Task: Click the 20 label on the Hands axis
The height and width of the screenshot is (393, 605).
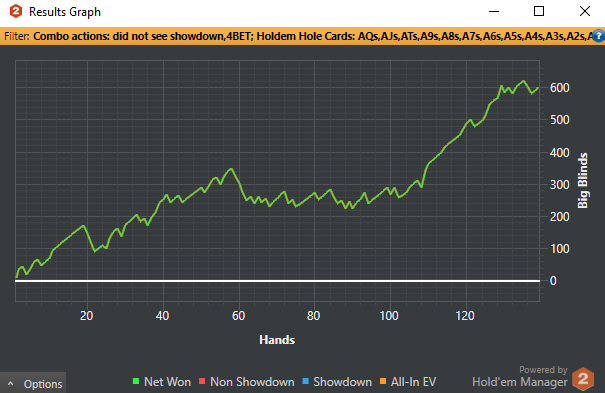Action: [x=86, y=316]
